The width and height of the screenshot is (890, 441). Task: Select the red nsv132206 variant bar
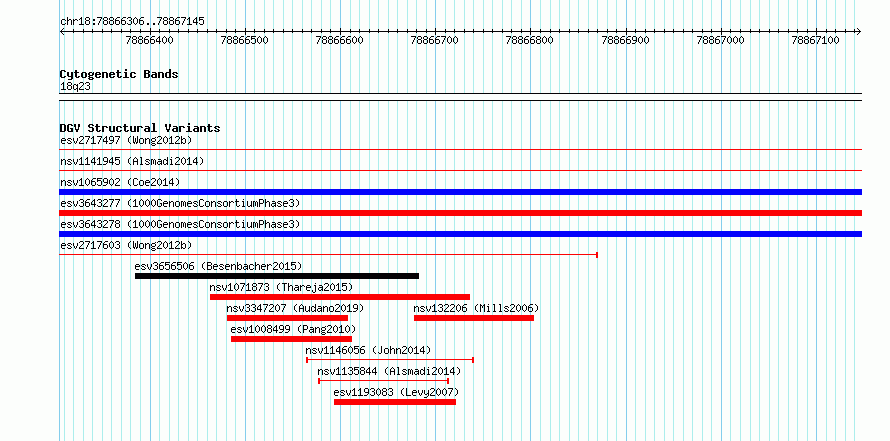[x=474, y=318]
